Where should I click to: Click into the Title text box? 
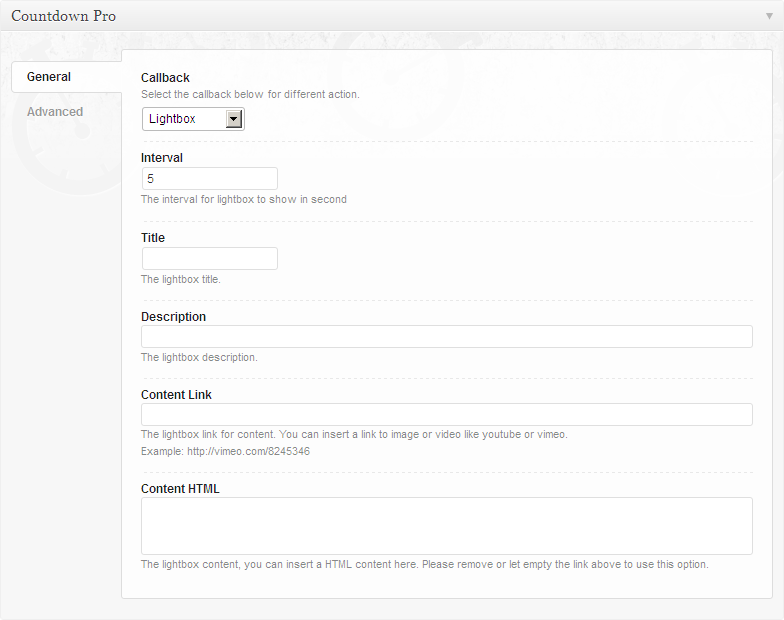click(209, 259)
